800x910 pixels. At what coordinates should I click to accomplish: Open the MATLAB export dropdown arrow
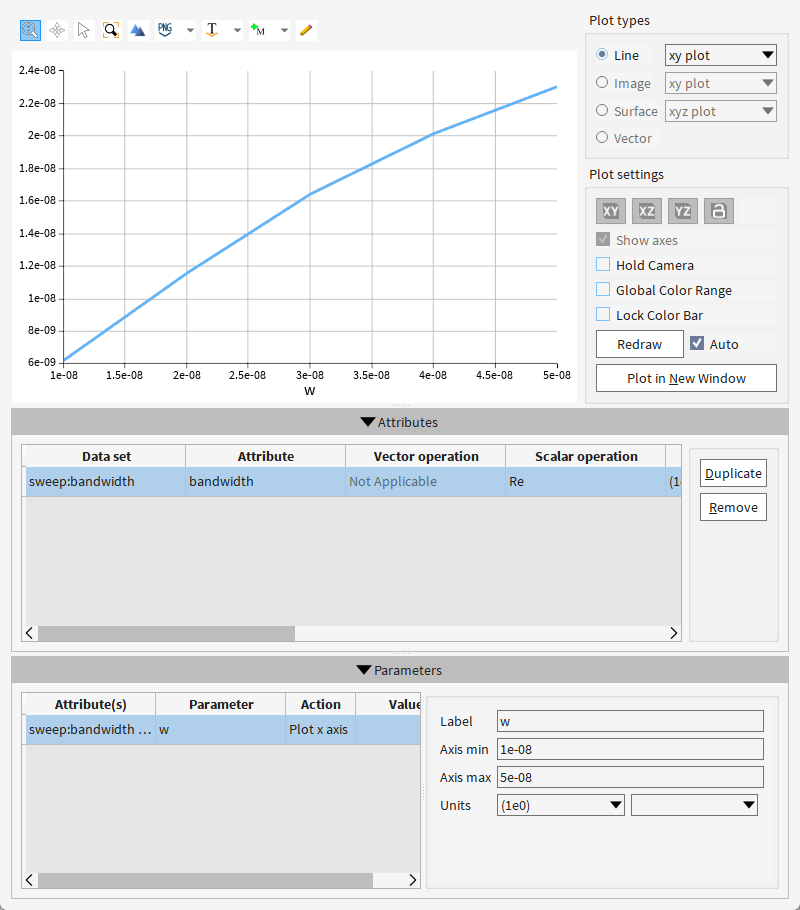[x=284, y=30]
